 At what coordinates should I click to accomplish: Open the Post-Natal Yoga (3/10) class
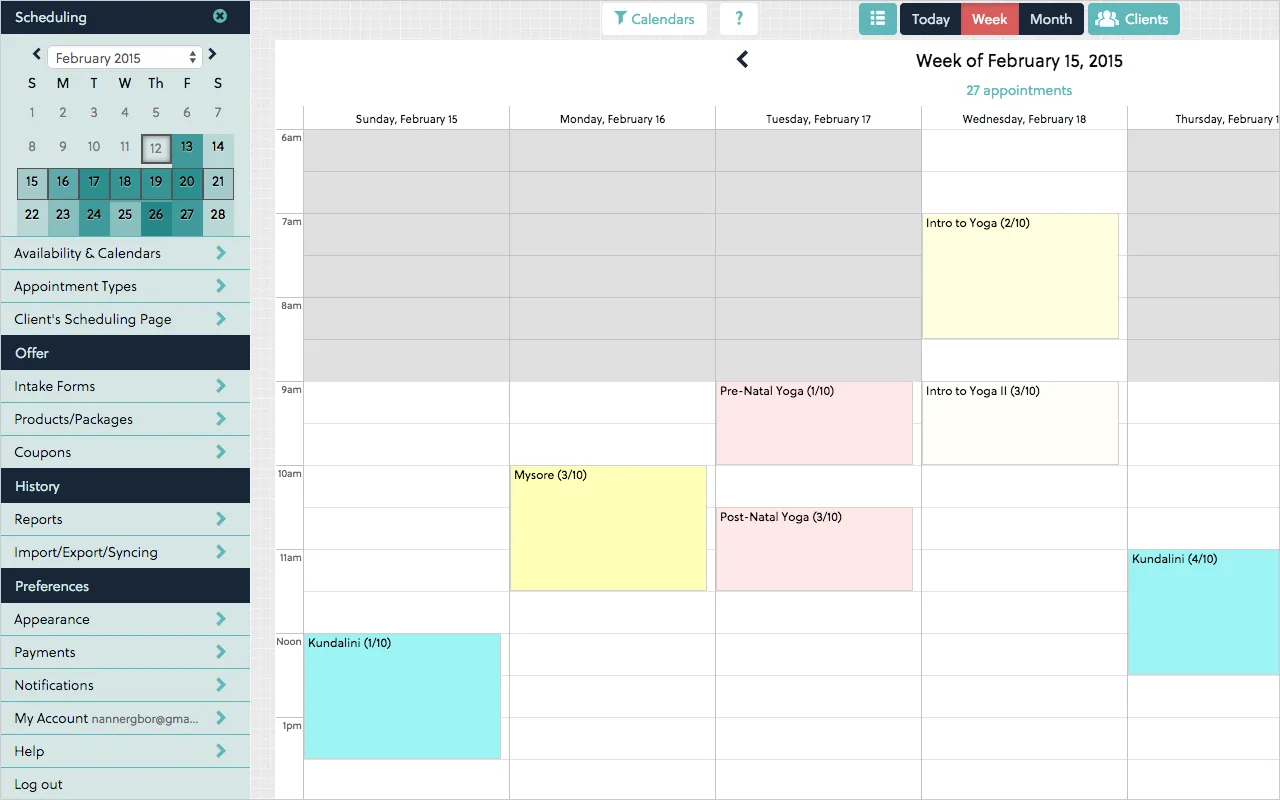[x=814, y=549]
